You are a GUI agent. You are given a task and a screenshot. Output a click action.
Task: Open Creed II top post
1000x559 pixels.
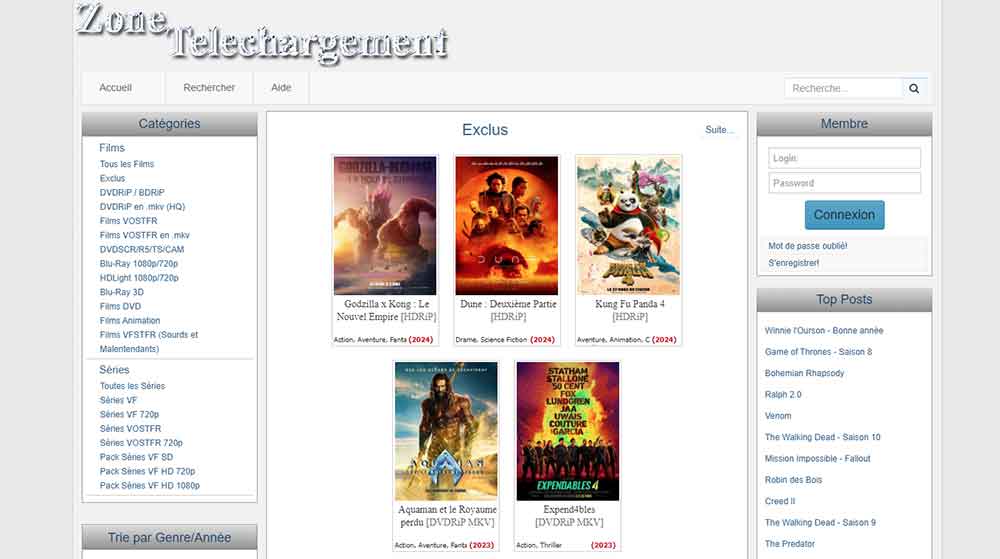780,502
